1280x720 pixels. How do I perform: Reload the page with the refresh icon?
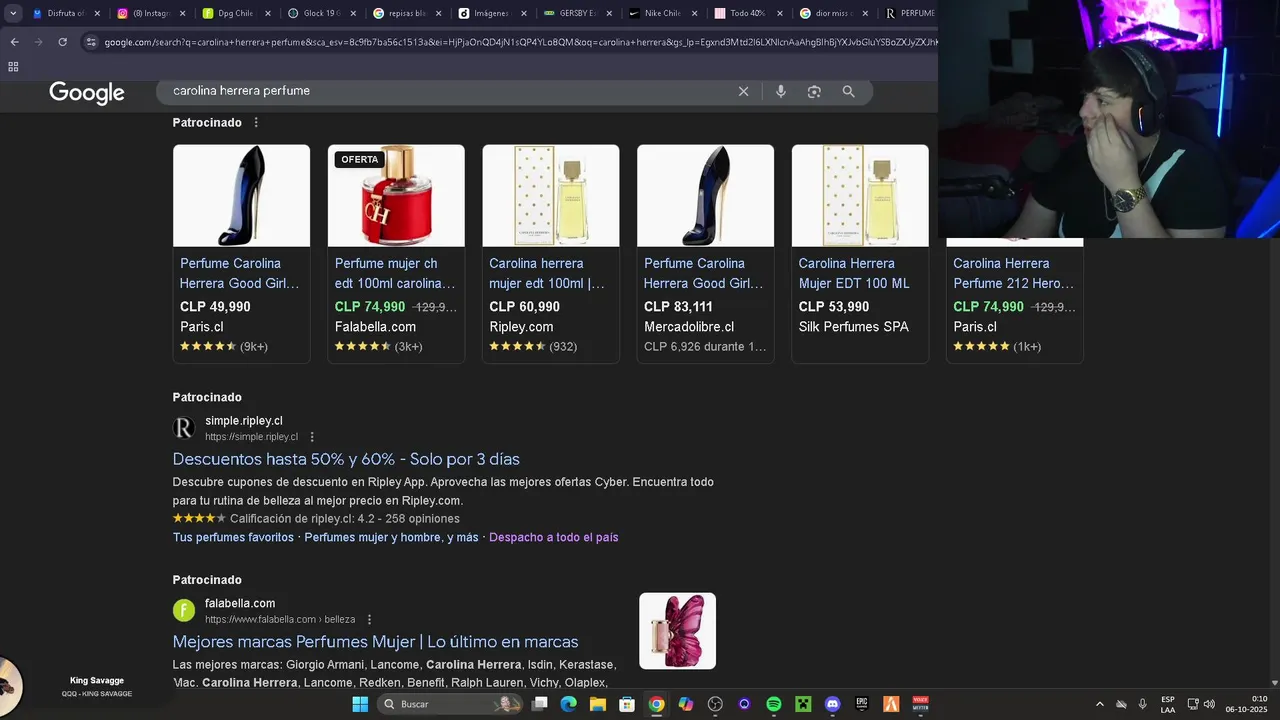62,42
